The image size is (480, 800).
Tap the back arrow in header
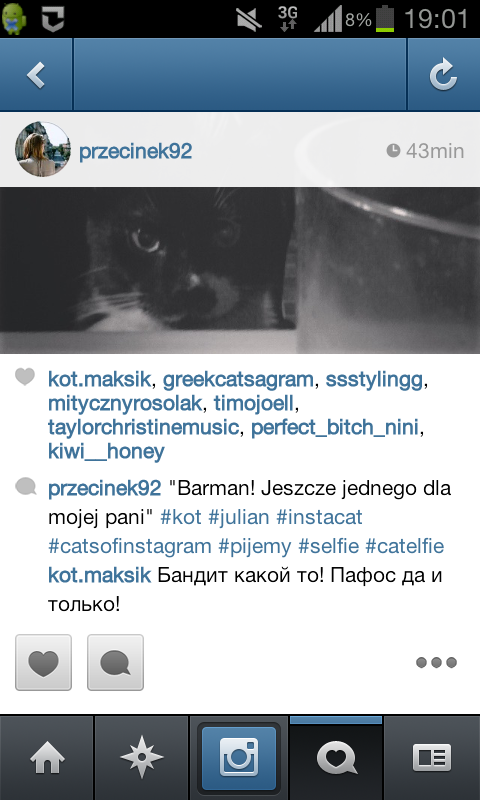[x=36, y=74]
